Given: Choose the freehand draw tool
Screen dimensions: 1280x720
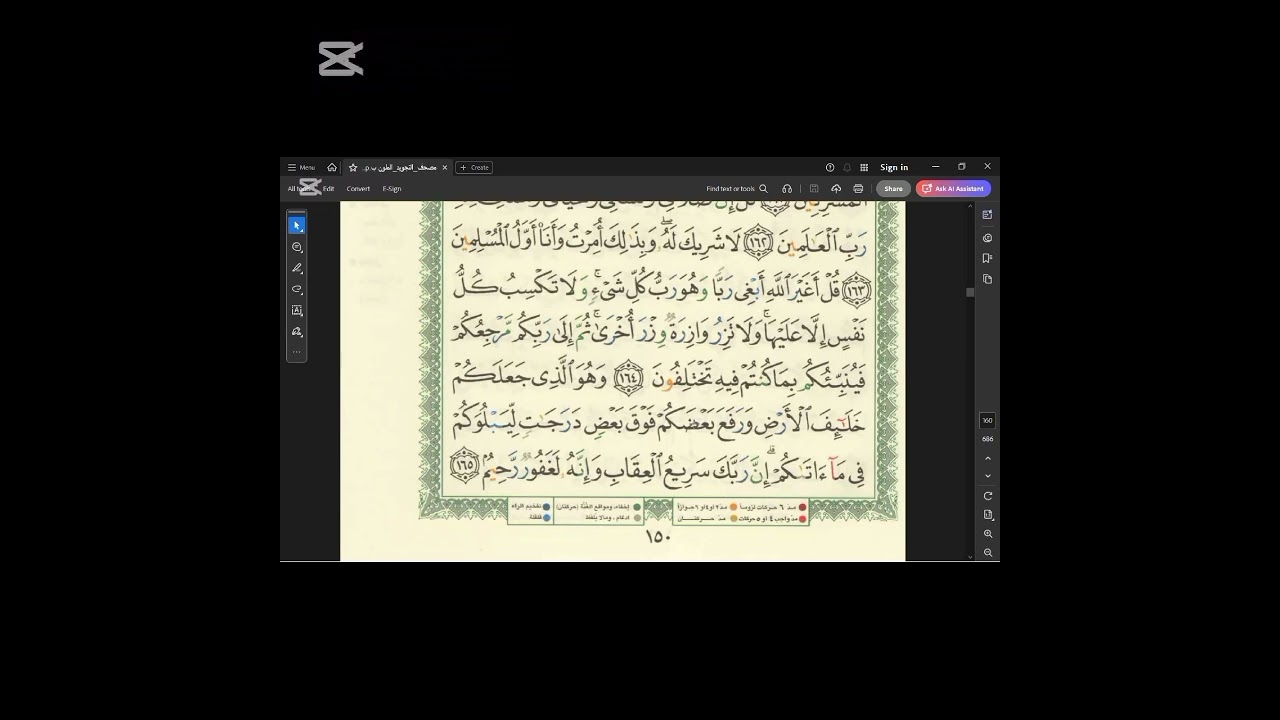Looking at the screenshot, I should 297,289.
